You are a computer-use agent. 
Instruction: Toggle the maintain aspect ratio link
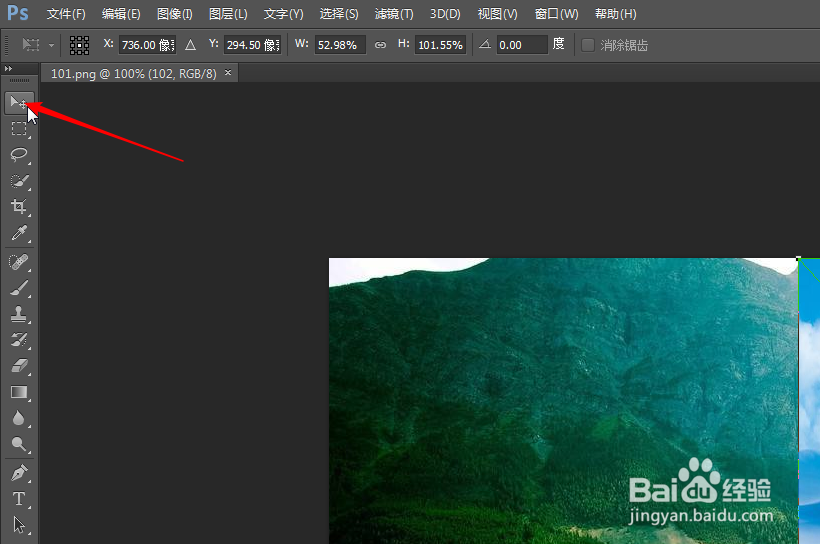[380, 46]
